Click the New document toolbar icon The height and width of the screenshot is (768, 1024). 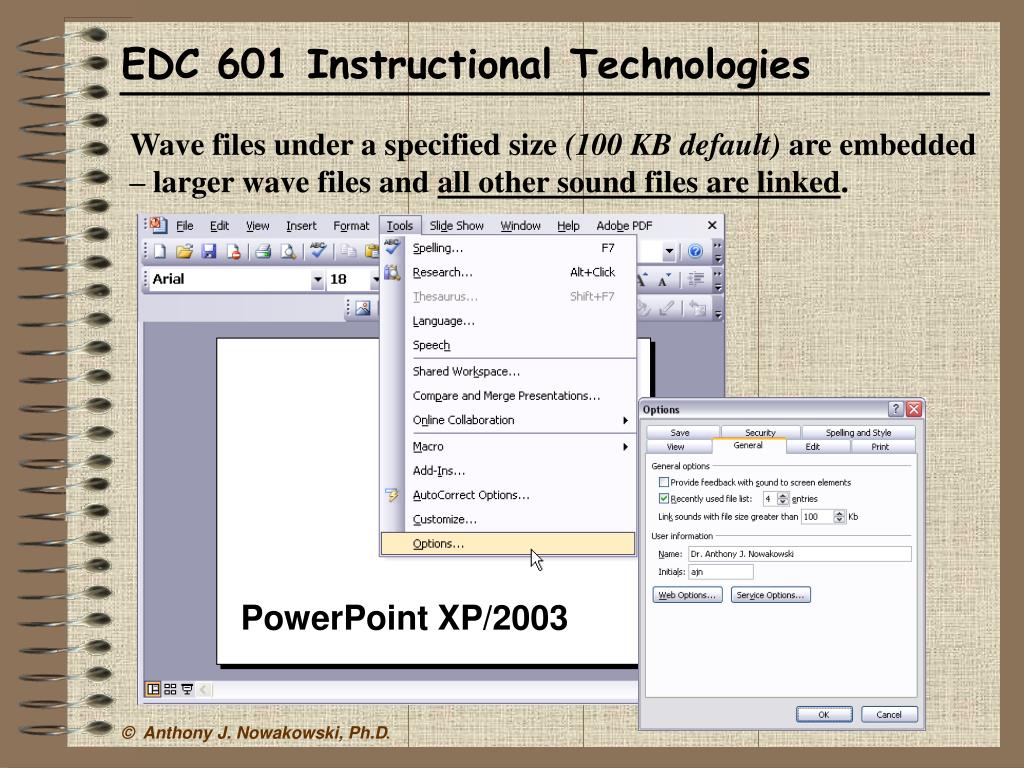[160, 251]
